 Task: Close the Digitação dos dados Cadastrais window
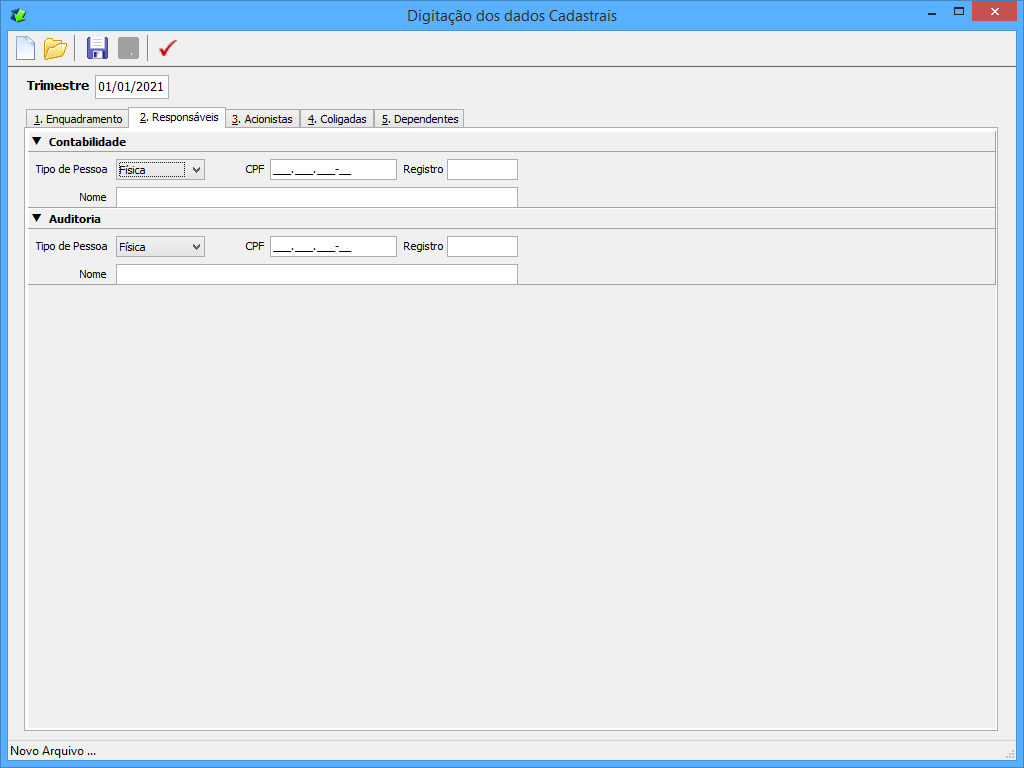[x=995, y=12]
